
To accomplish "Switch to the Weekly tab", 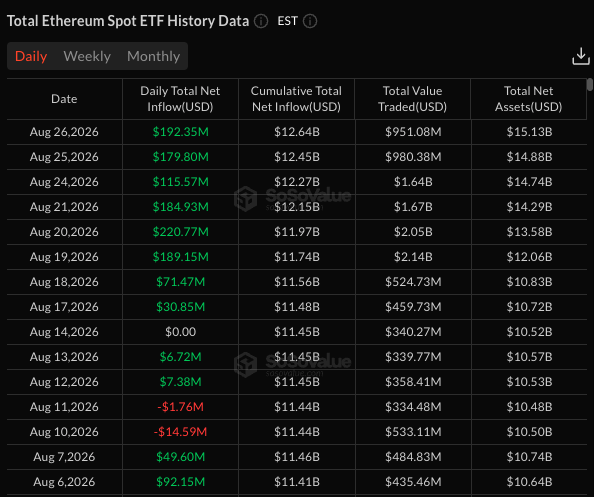I will (x=87, y=56).
